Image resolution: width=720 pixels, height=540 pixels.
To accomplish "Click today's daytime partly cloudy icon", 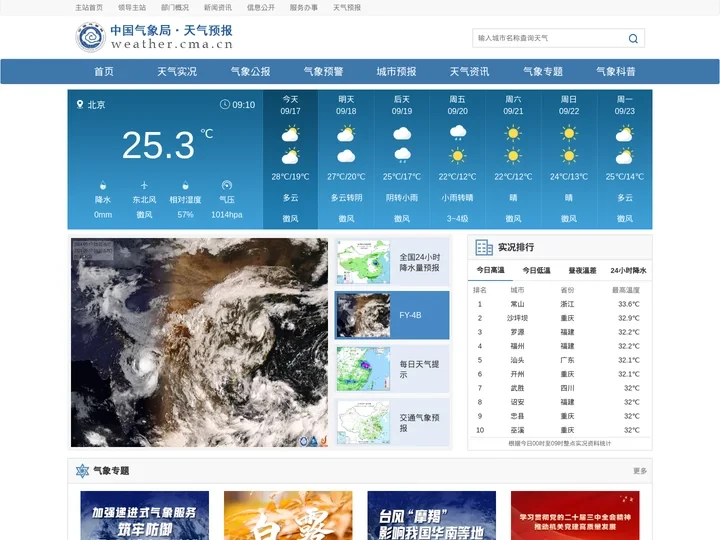I will [x=290, y=134].
